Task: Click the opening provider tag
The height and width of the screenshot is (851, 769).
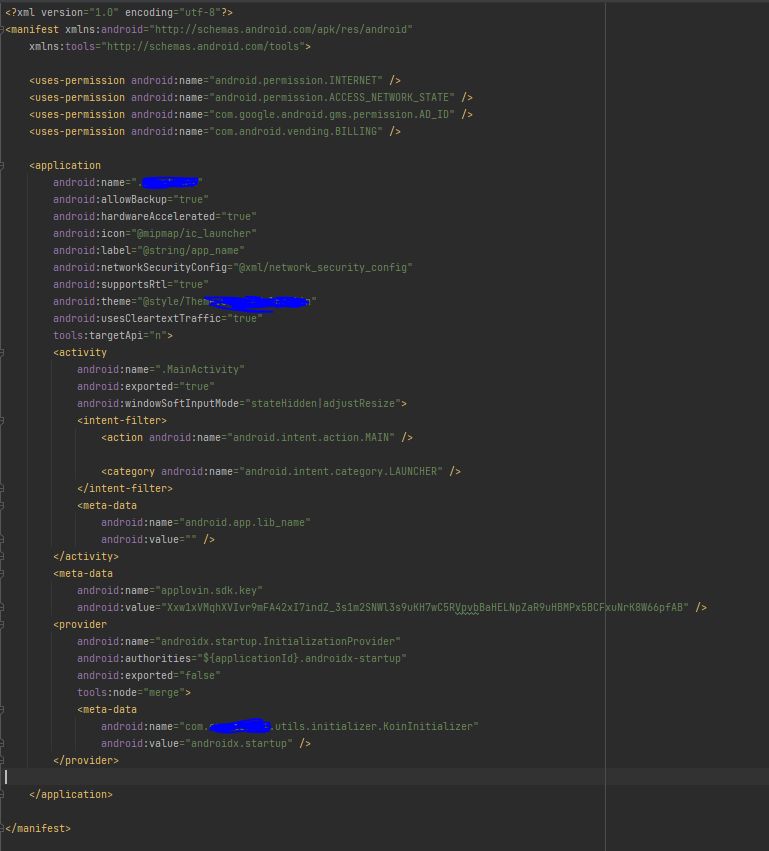Action: point(80,625)
